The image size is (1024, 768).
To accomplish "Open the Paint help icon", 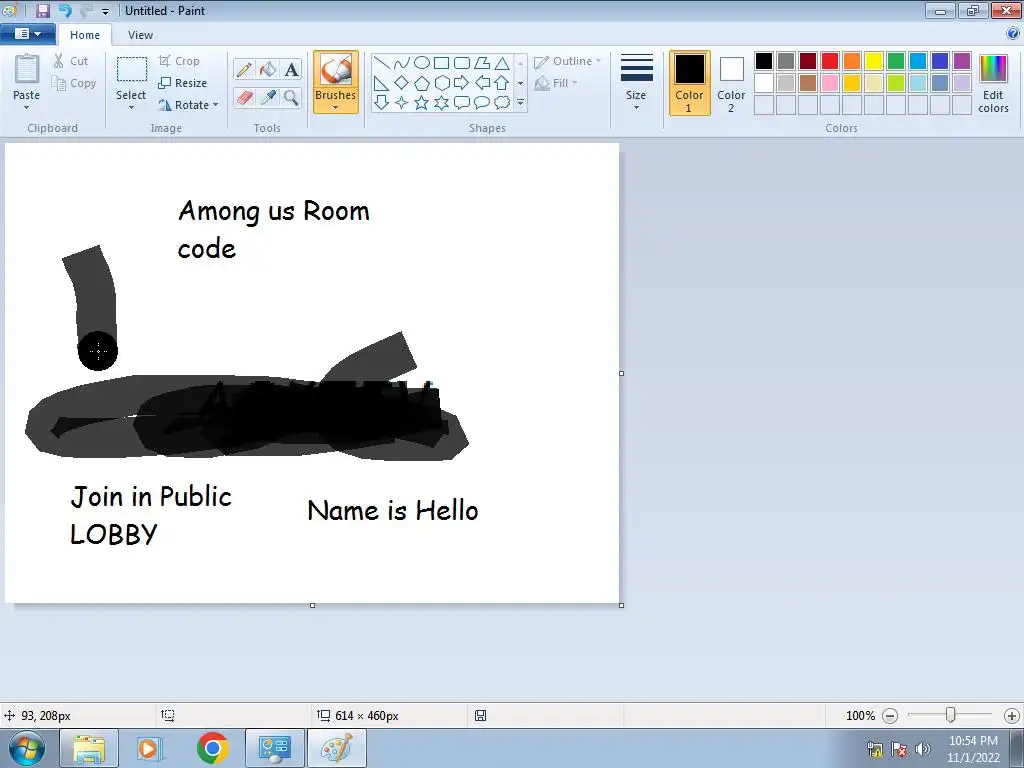I will (x=1013, y=33).
